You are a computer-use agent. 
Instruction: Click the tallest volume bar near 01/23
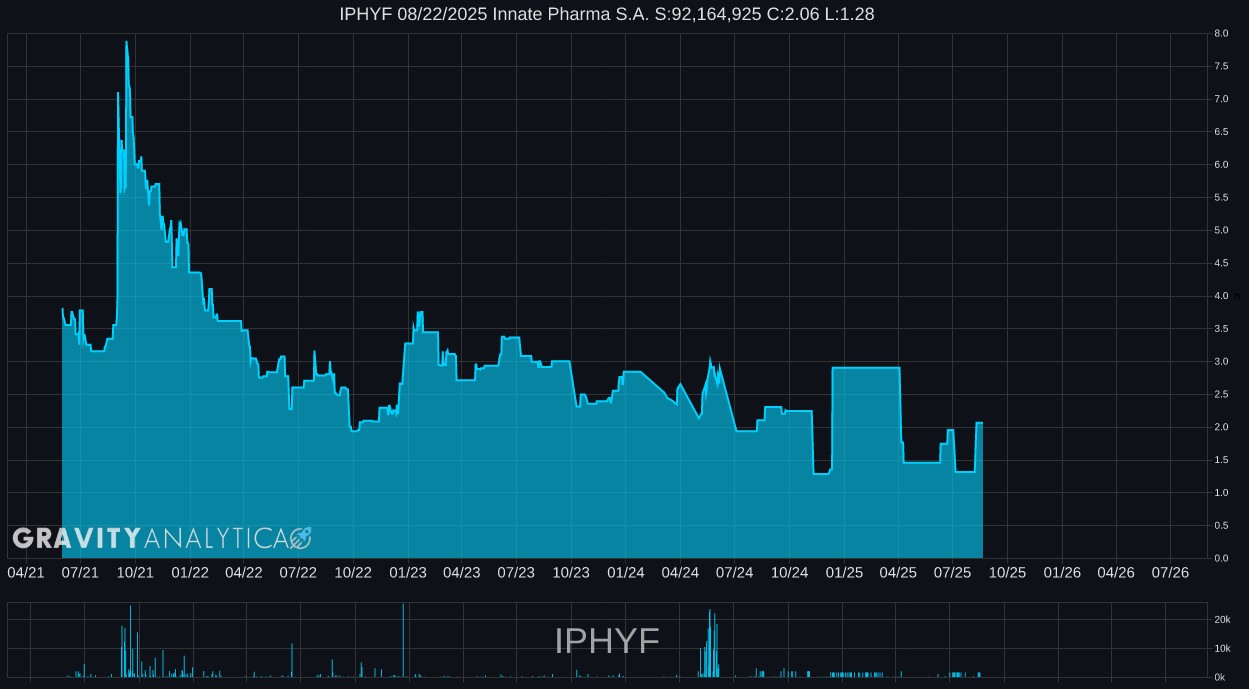click(x=403, y=640)
